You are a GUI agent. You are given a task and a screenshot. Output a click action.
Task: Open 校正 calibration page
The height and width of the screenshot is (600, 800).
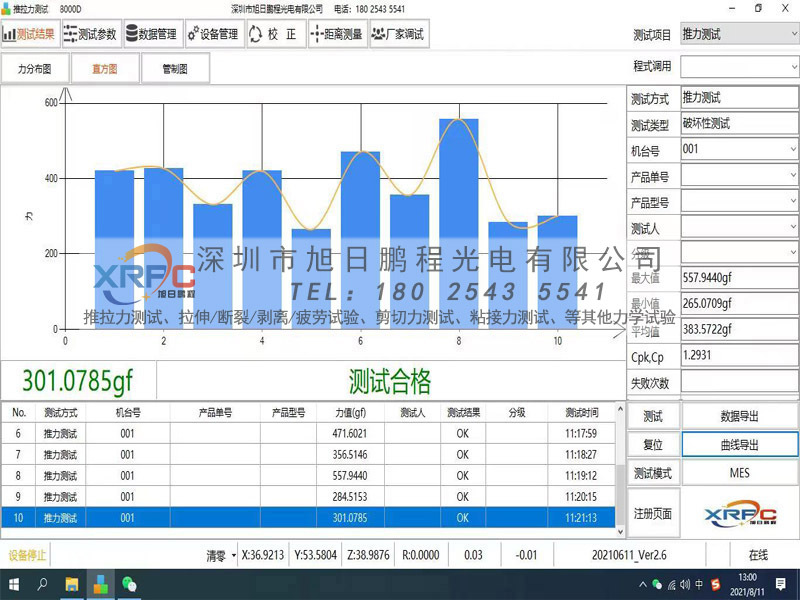tap(276, 34)
